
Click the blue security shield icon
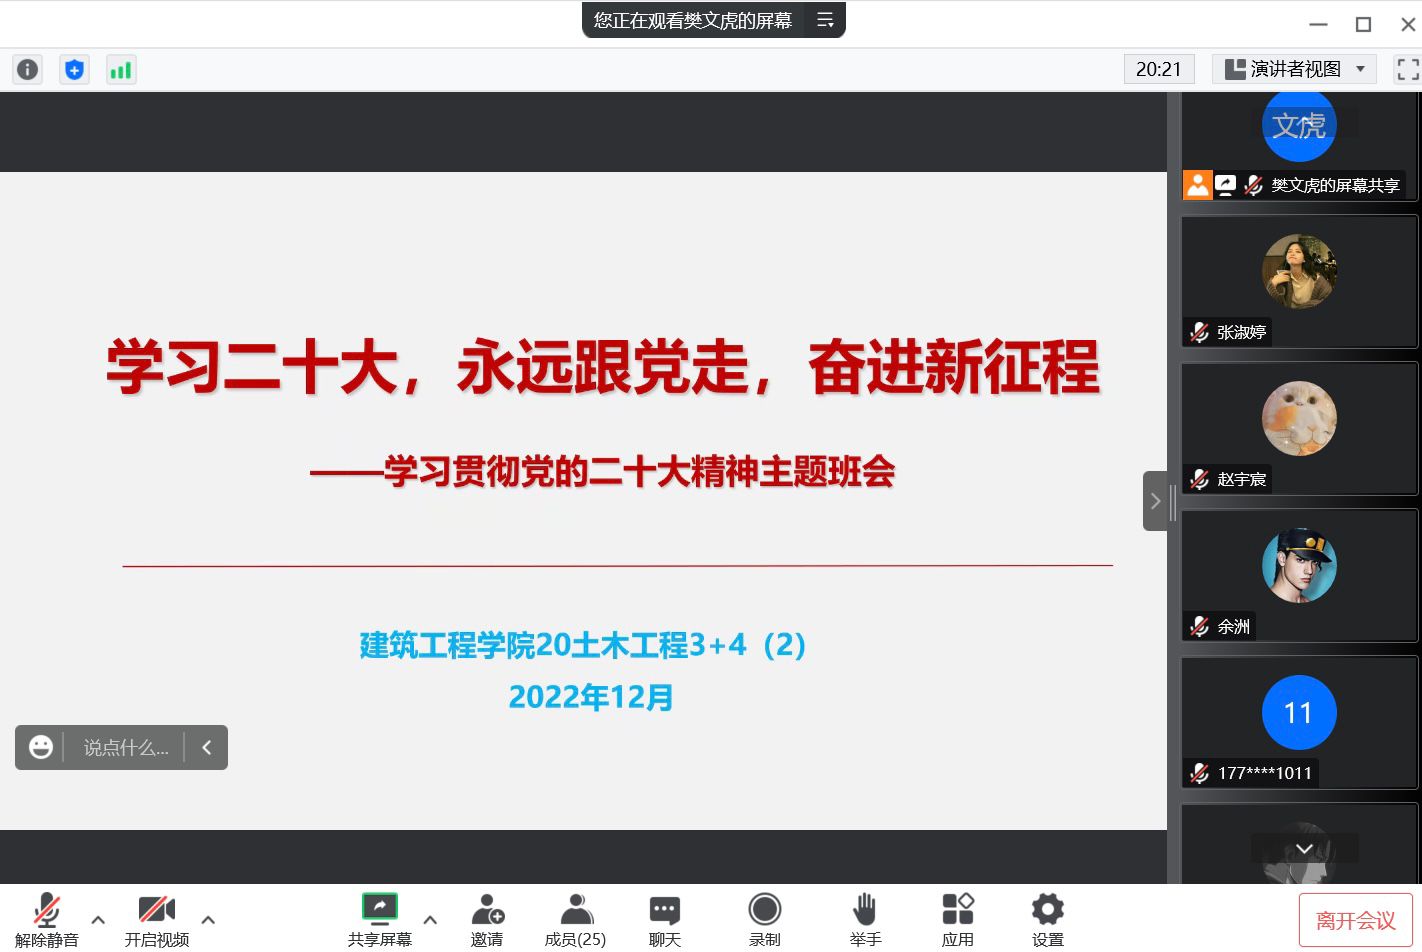click(74, 69)
